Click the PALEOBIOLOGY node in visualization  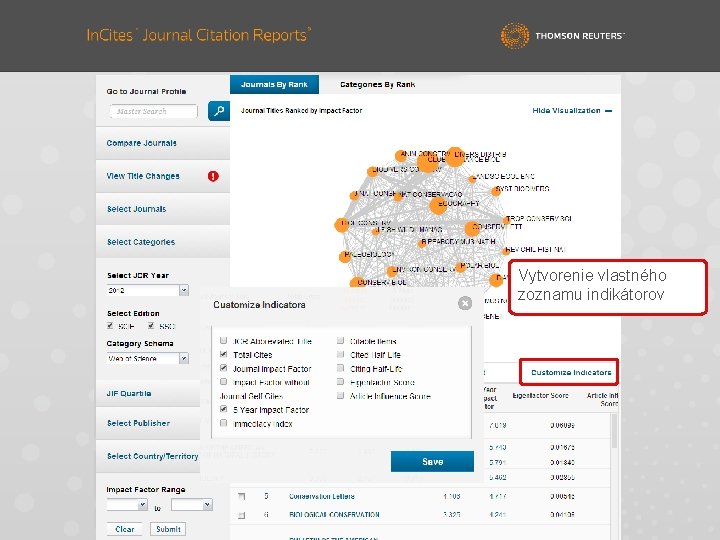click(x=344, y=257)
